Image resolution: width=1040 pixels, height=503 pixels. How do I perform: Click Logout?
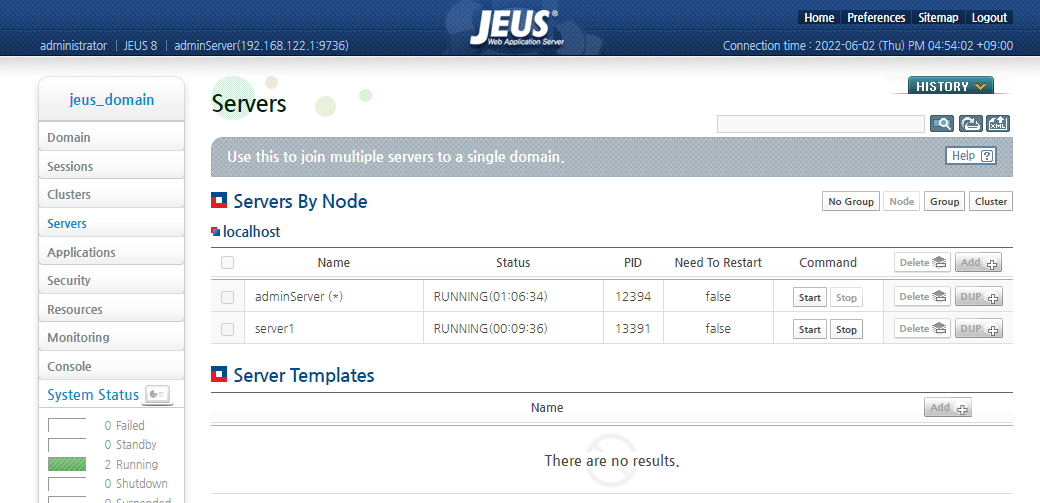[989, 18]
